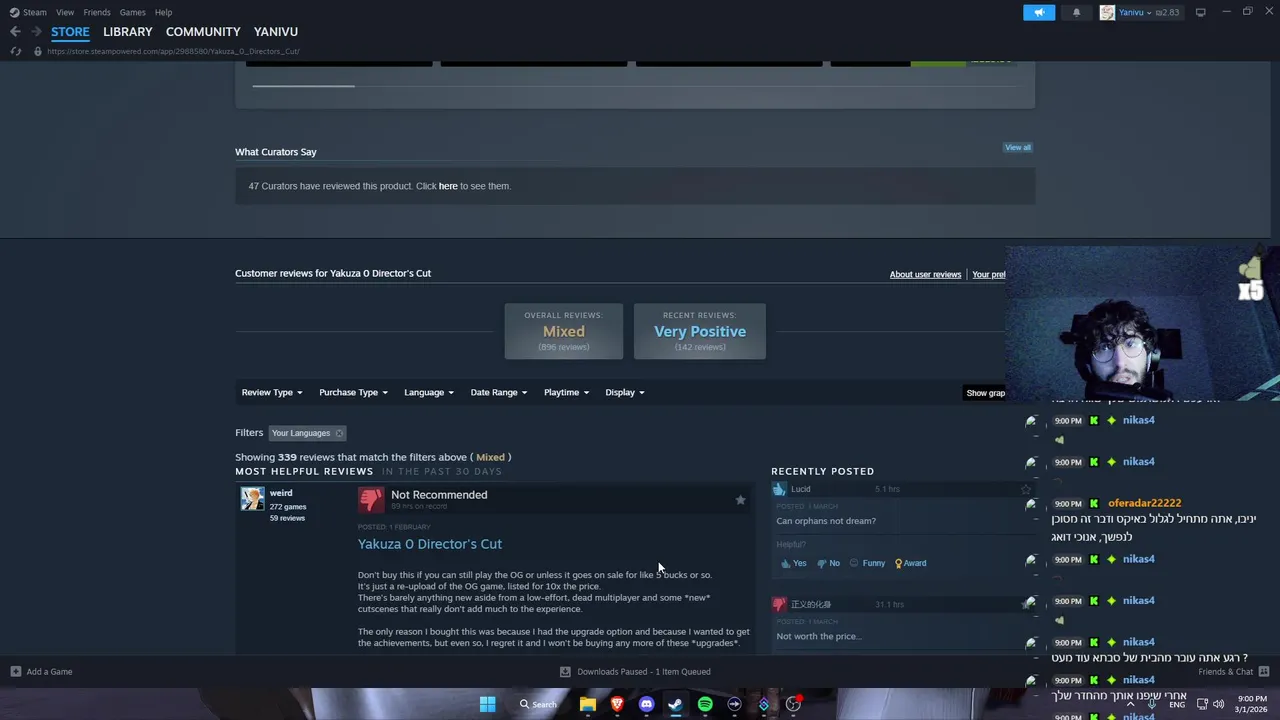Switch to Steam via the taskbar icon
The image size is (1280, 720).
click(x=676, y=704)
